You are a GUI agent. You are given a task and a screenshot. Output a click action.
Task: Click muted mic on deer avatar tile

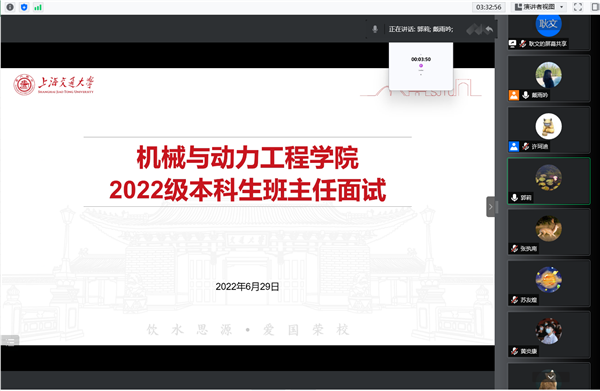click(x=515, y=249)
